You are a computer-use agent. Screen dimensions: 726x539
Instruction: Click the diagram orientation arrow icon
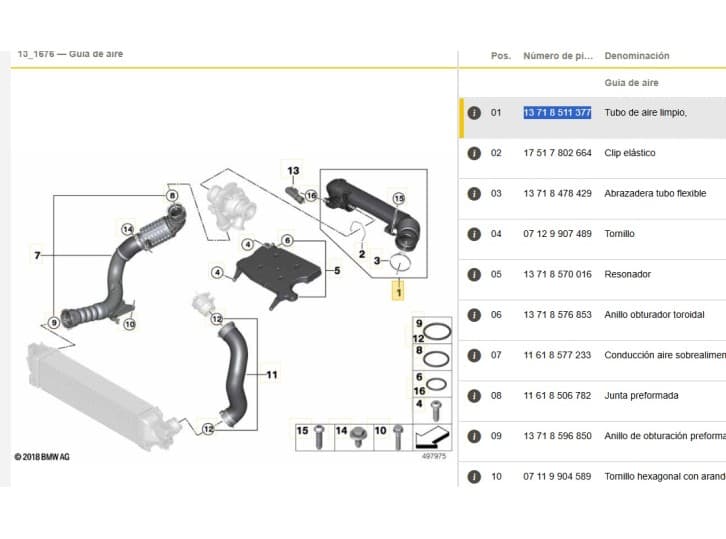pos(432,438)
